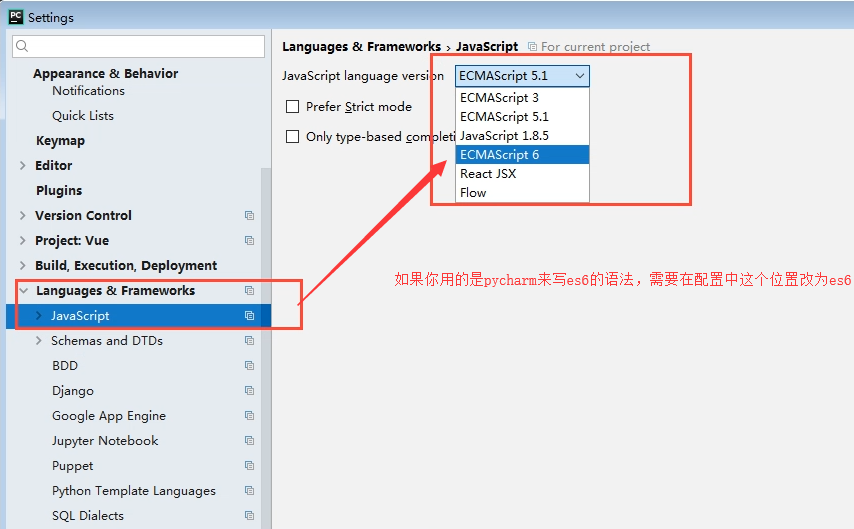Viewport: 854px width, 529px height.
Task: Click the search magnifier icon in the settings search box
Action: pyautogui.click(x=22, y=46)
